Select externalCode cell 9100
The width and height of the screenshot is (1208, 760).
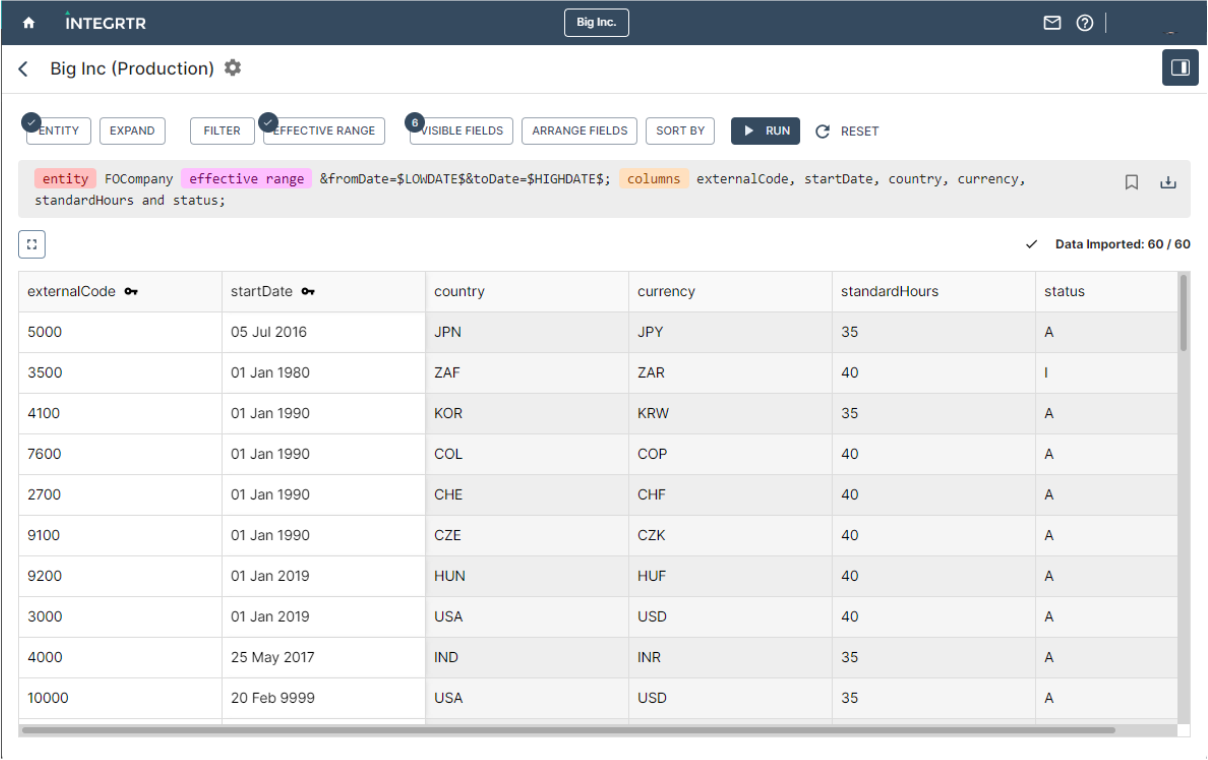click(x=120, y=535)
